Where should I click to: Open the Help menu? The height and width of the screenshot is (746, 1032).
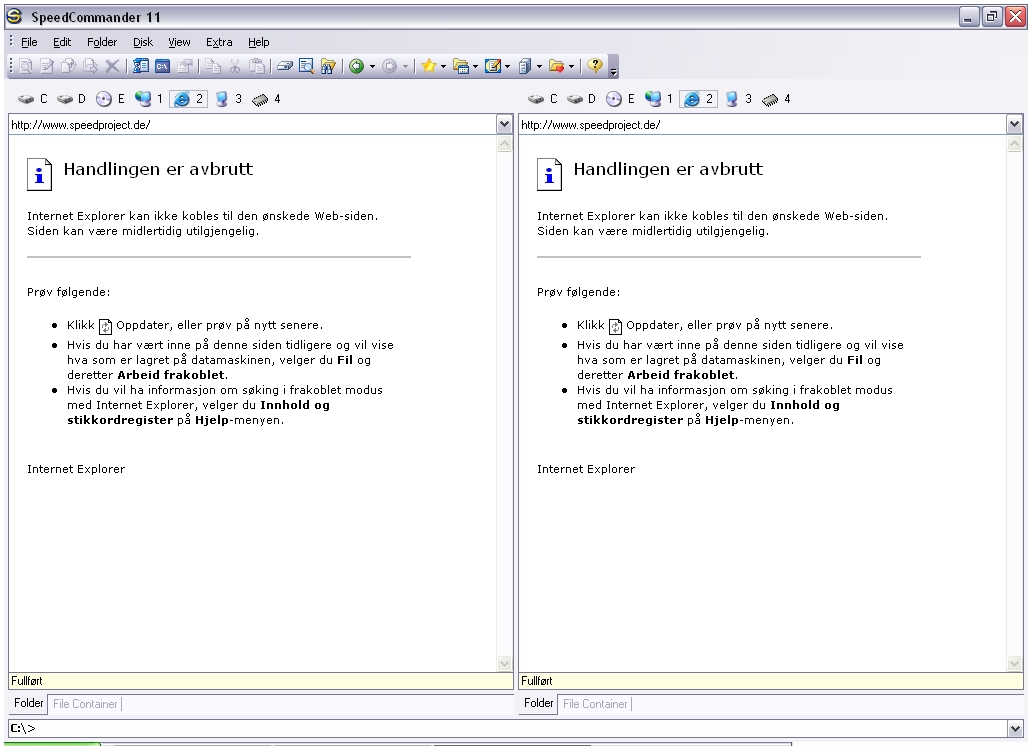tap(259, 42)
